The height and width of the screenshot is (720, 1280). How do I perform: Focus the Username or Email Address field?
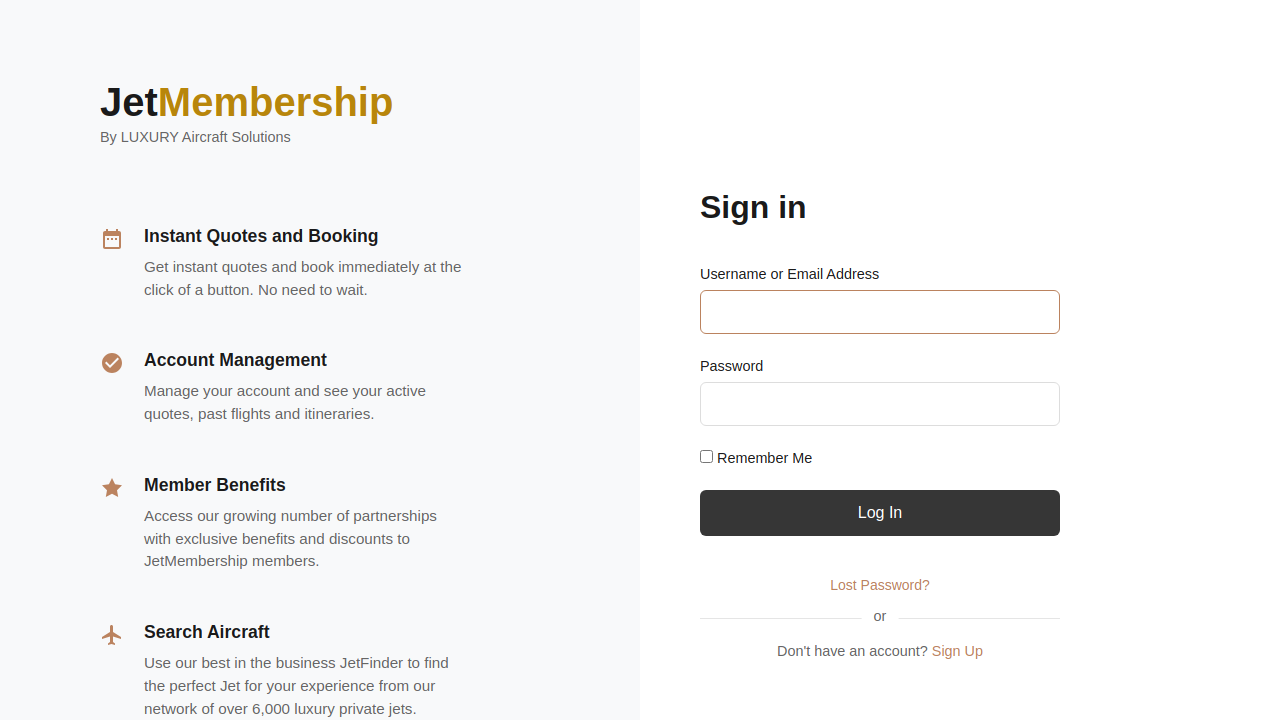880,312
